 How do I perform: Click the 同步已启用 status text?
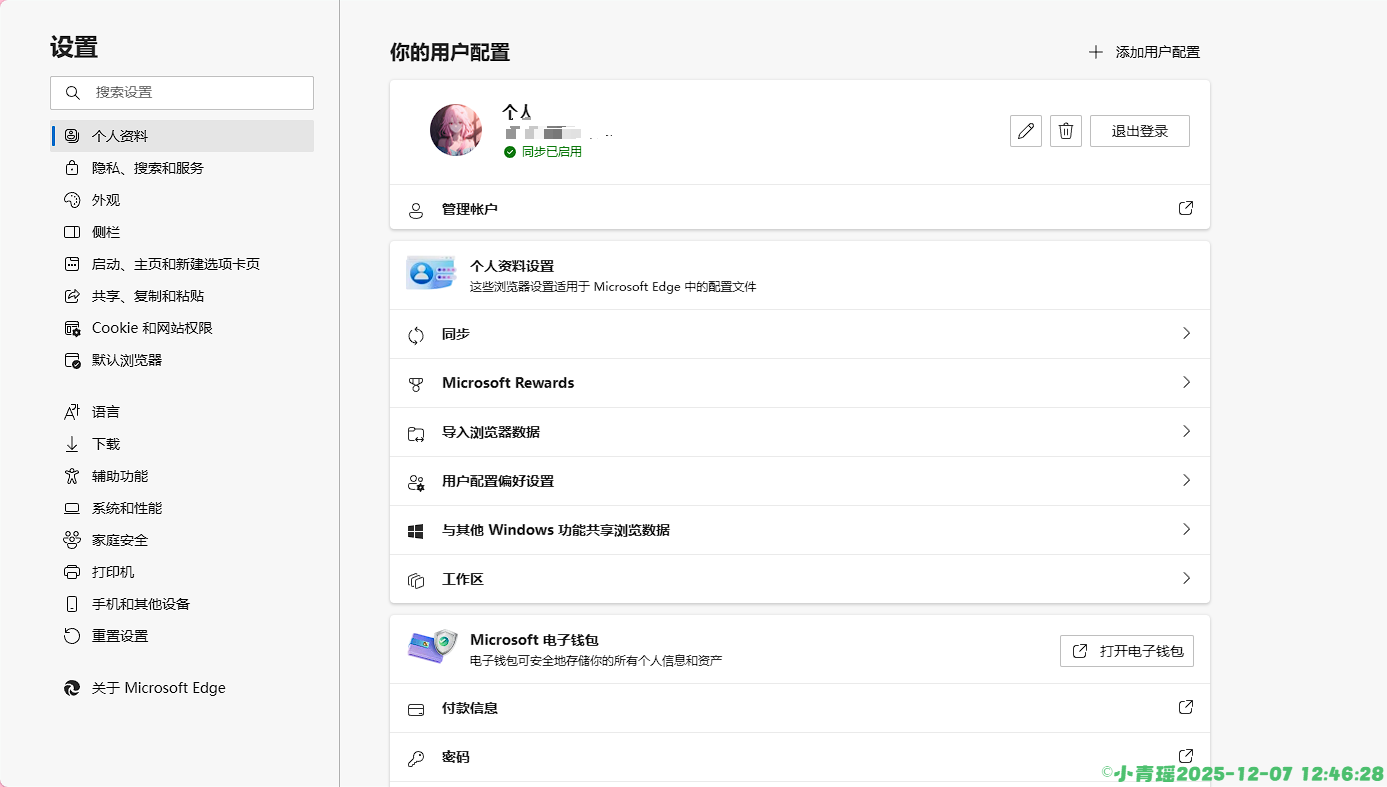pos(551,152)
